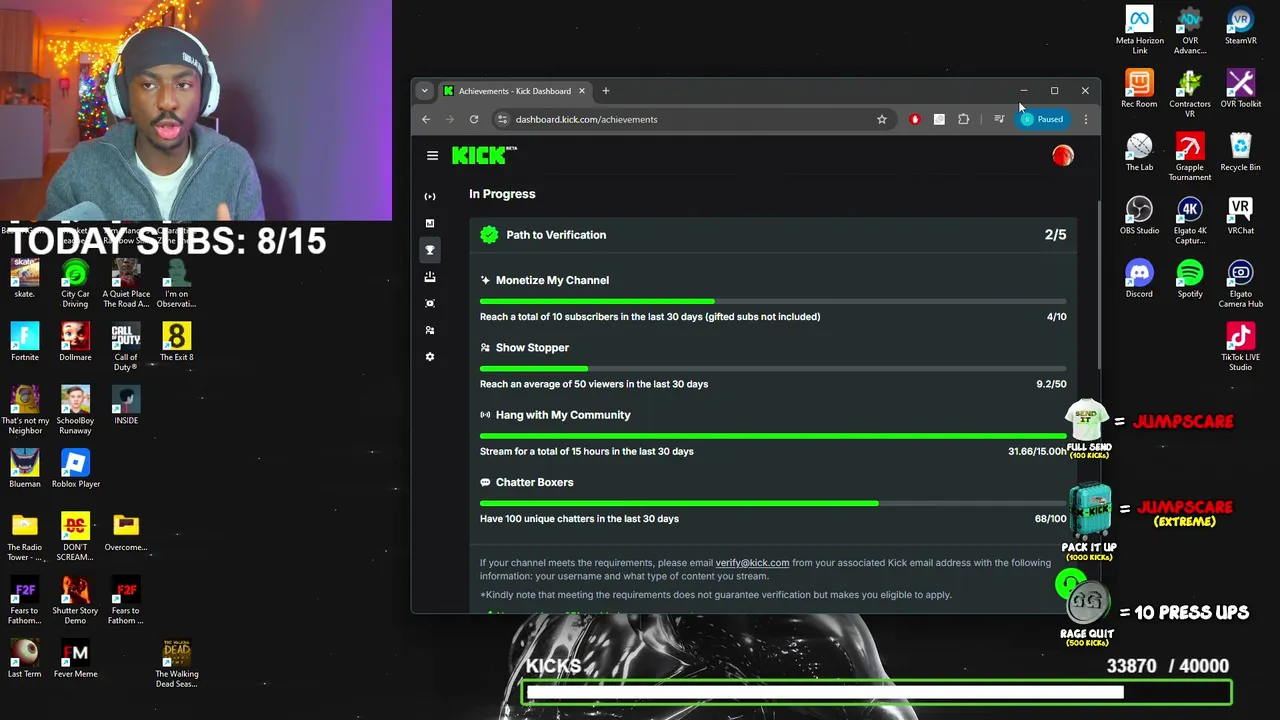Viewport: 1280px width, 720px height.
Task: Select the Fever Meme desktop shortcut
Action: pyautogui.click(x=75, y=658)
